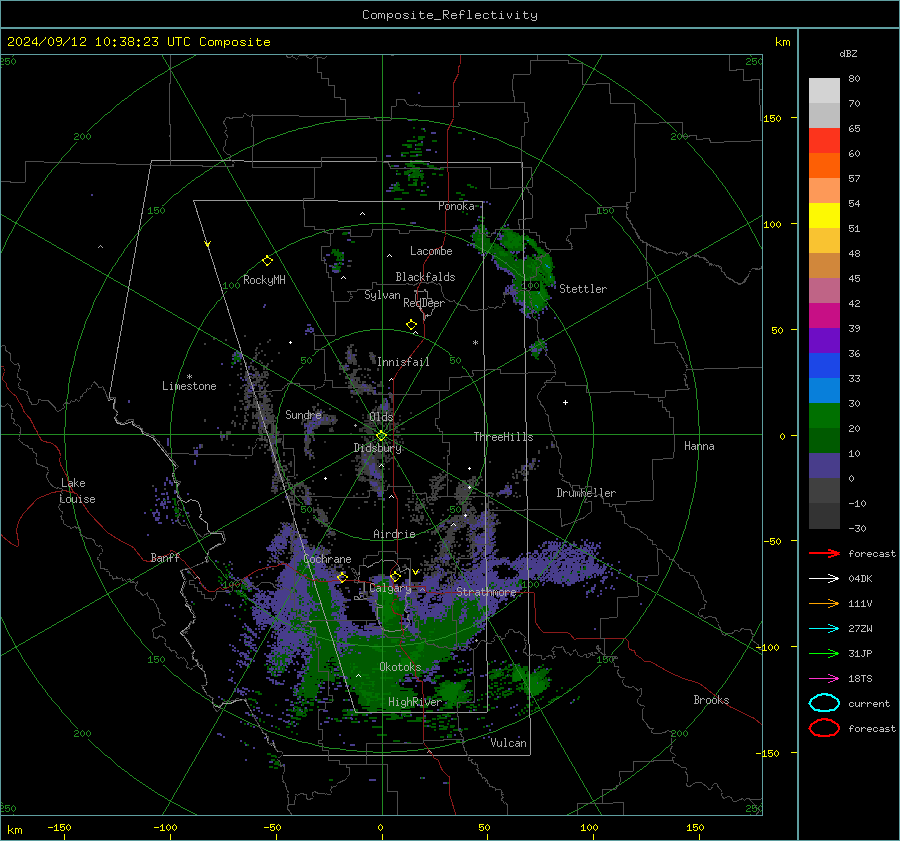The width and height of the screenshot is (900, 841).
Task: Click the Didsbury town label
Action: point(377,448)
